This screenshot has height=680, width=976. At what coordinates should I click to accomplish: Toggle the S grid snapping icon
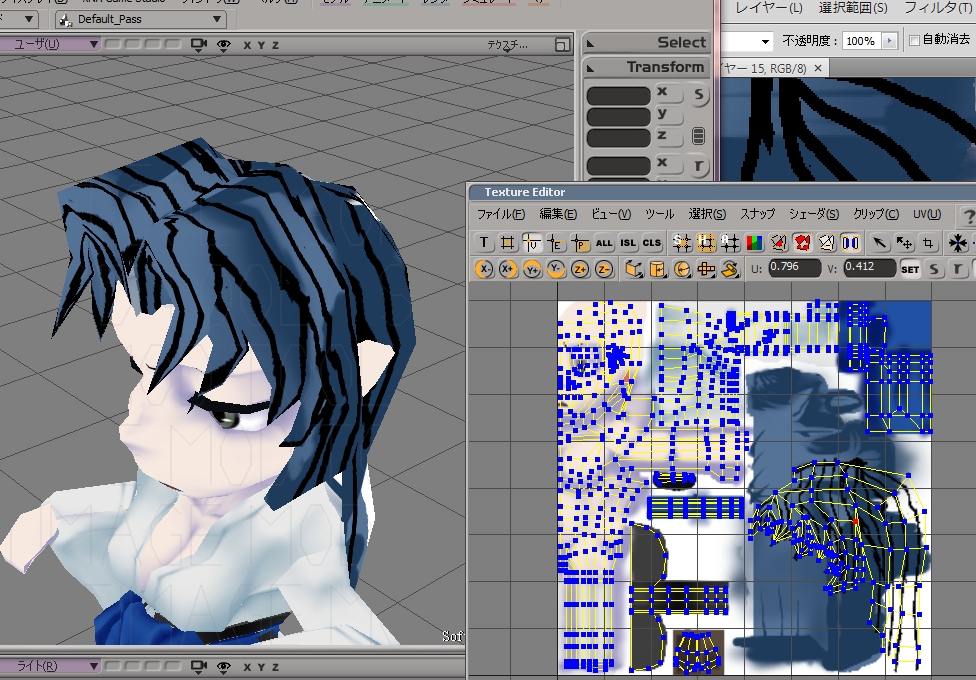tap(682, 243)
